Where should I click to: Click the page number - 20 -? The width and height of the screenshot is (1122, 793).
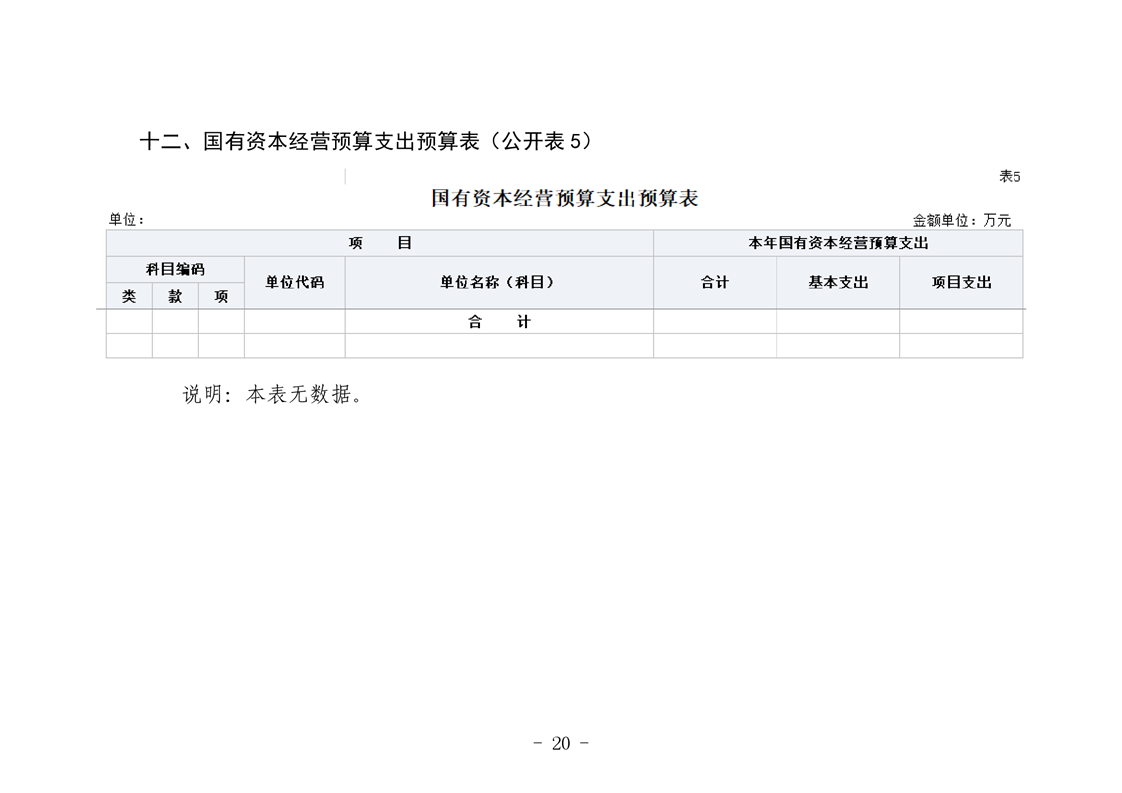click(561, 744)
